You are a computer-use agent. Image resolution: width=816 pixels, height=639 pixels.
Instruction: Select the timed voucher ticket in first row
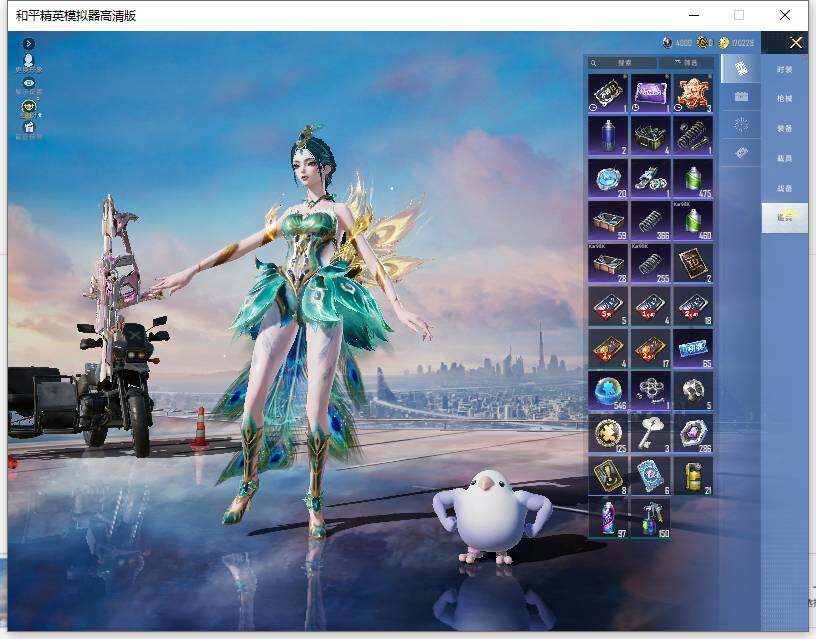[x=608, y=94]
